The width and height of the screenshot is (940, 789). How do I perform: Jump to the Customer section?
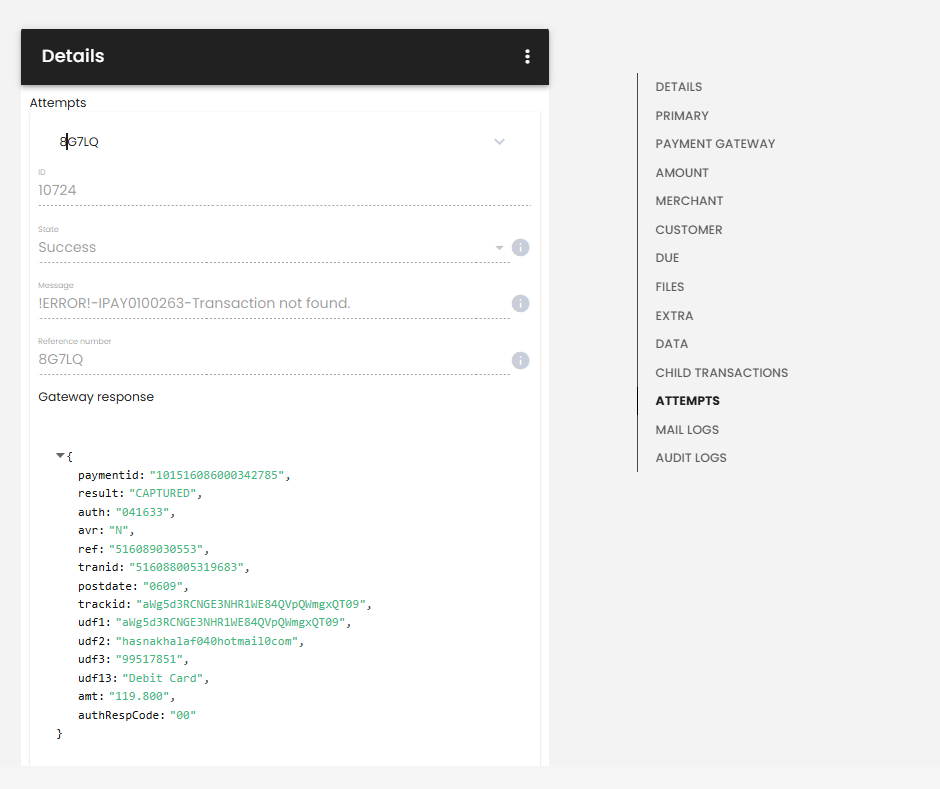pyautogui.click(x=688, y=230)
